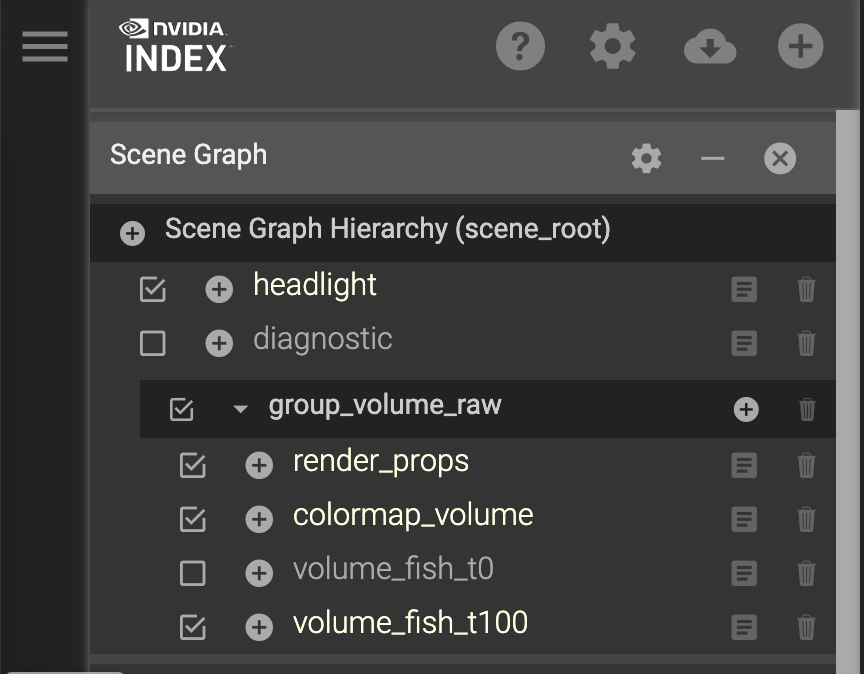Click the NVIDIA INDEX logo
Viewport: 864px width, 674px height.
pyautogui.click(x=177, y=46)
